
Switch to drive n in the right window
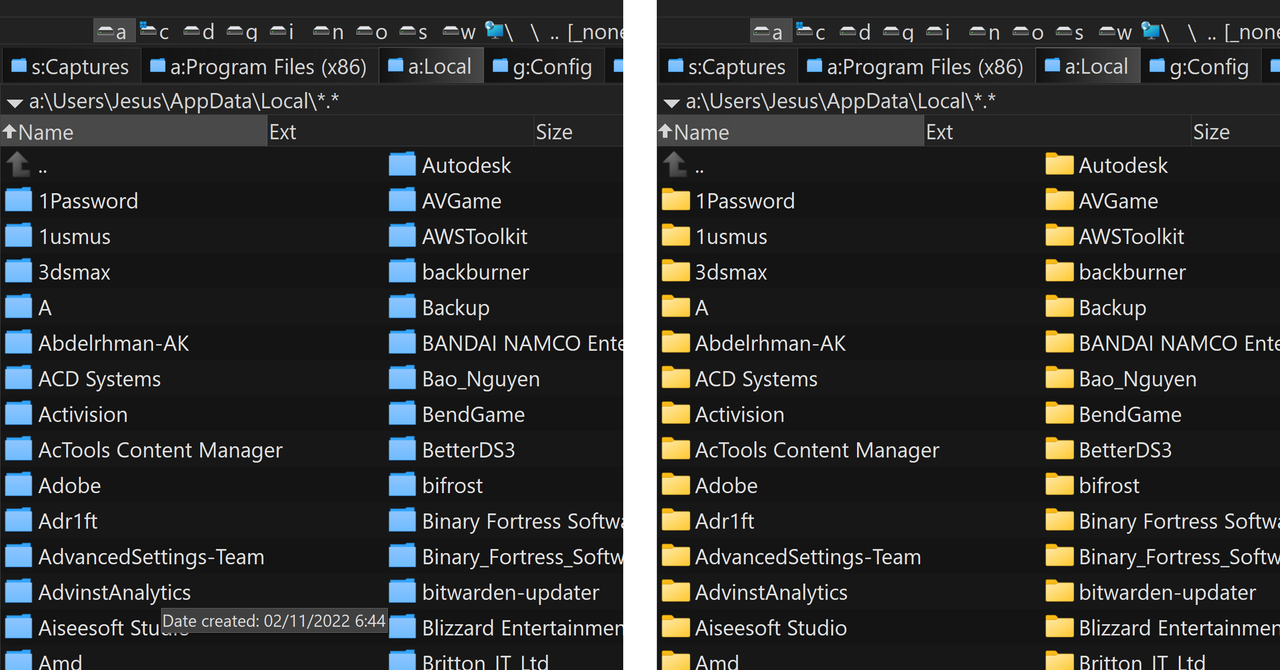[984, 32]
